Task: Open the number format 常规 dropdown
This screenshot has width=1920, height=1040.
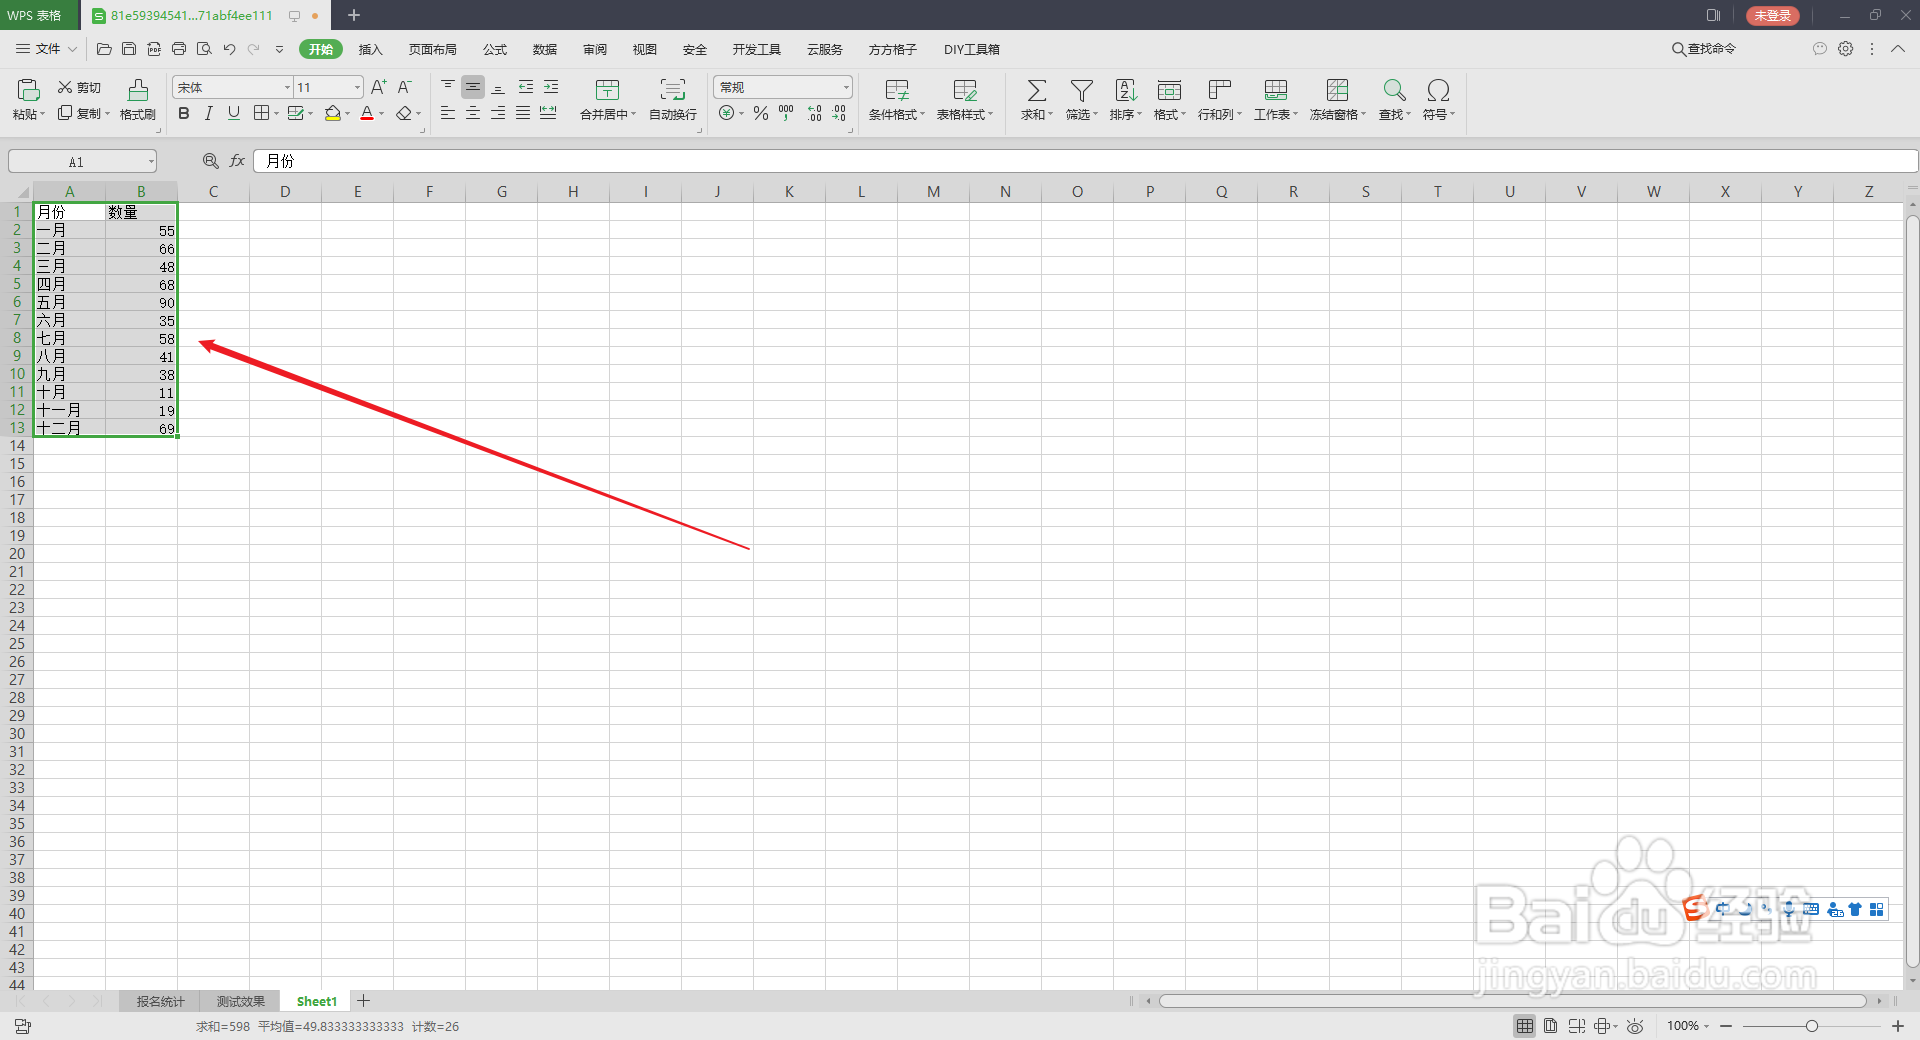Action: pyautogui.click(x=846, y=88)
